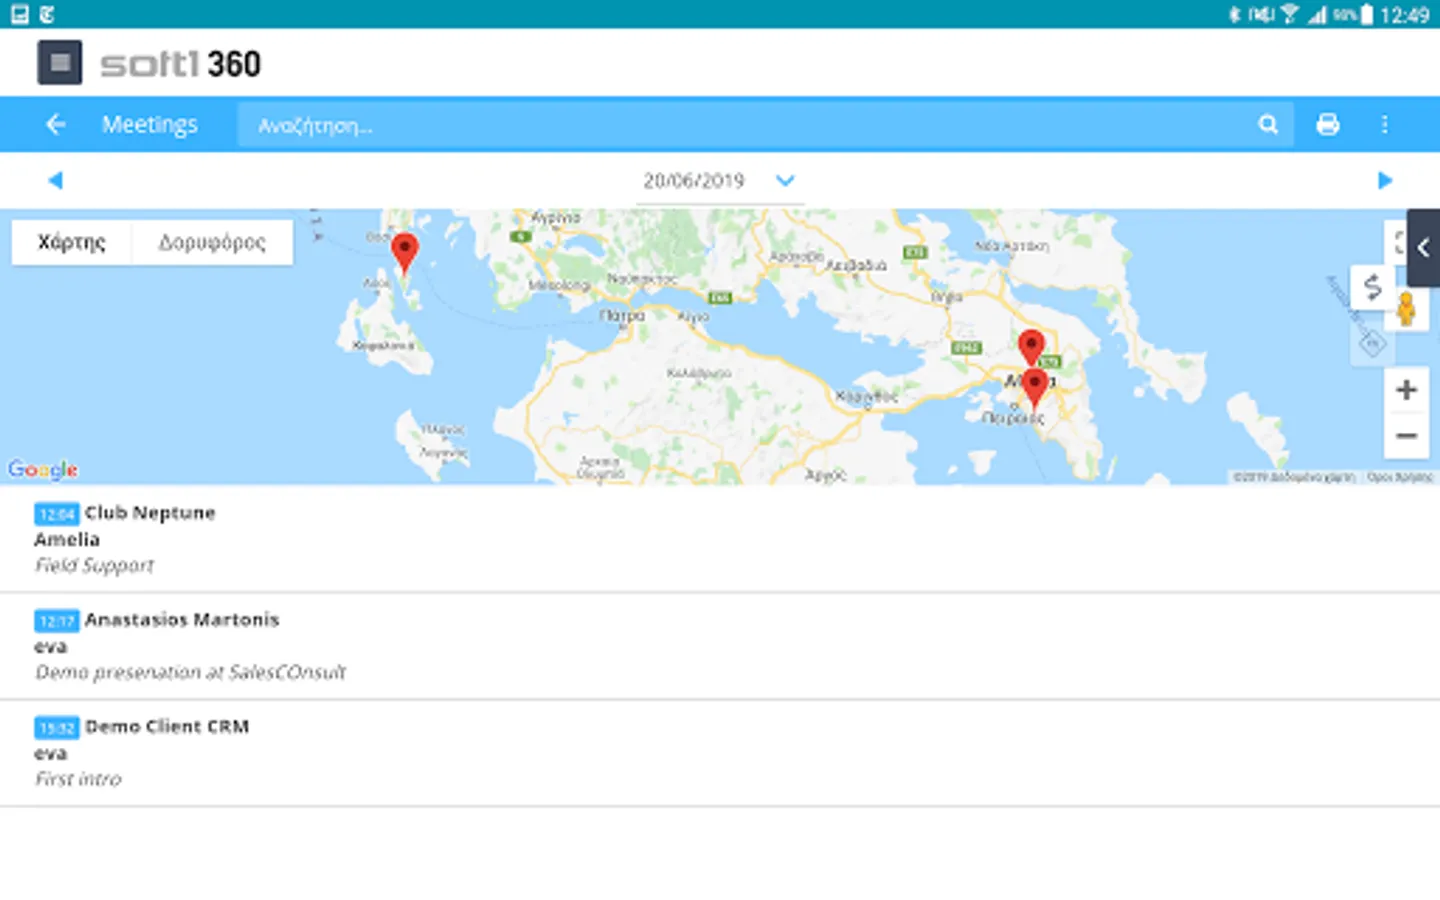Screen dimensions: 1440x900
Task: Go to the next day
Action: (1385, 180)
